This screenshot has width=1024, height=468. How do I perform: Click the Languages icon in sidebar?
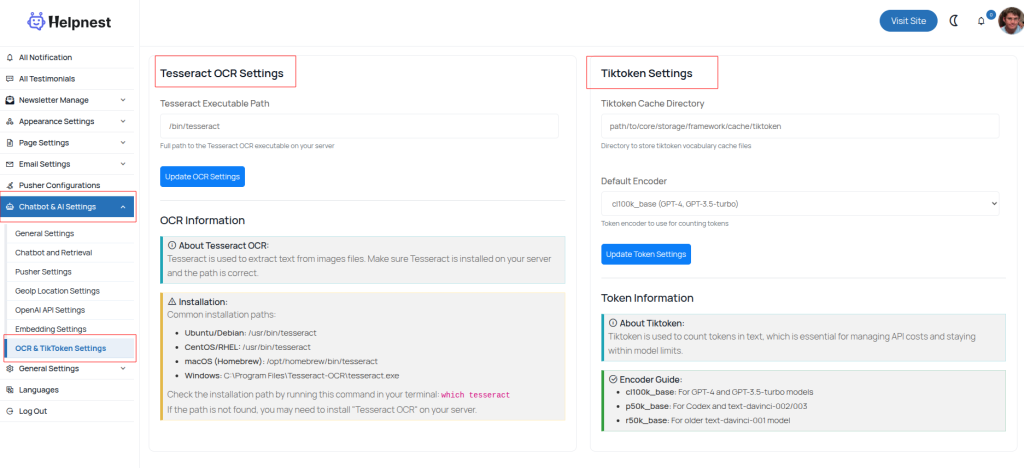pos(10,390)
